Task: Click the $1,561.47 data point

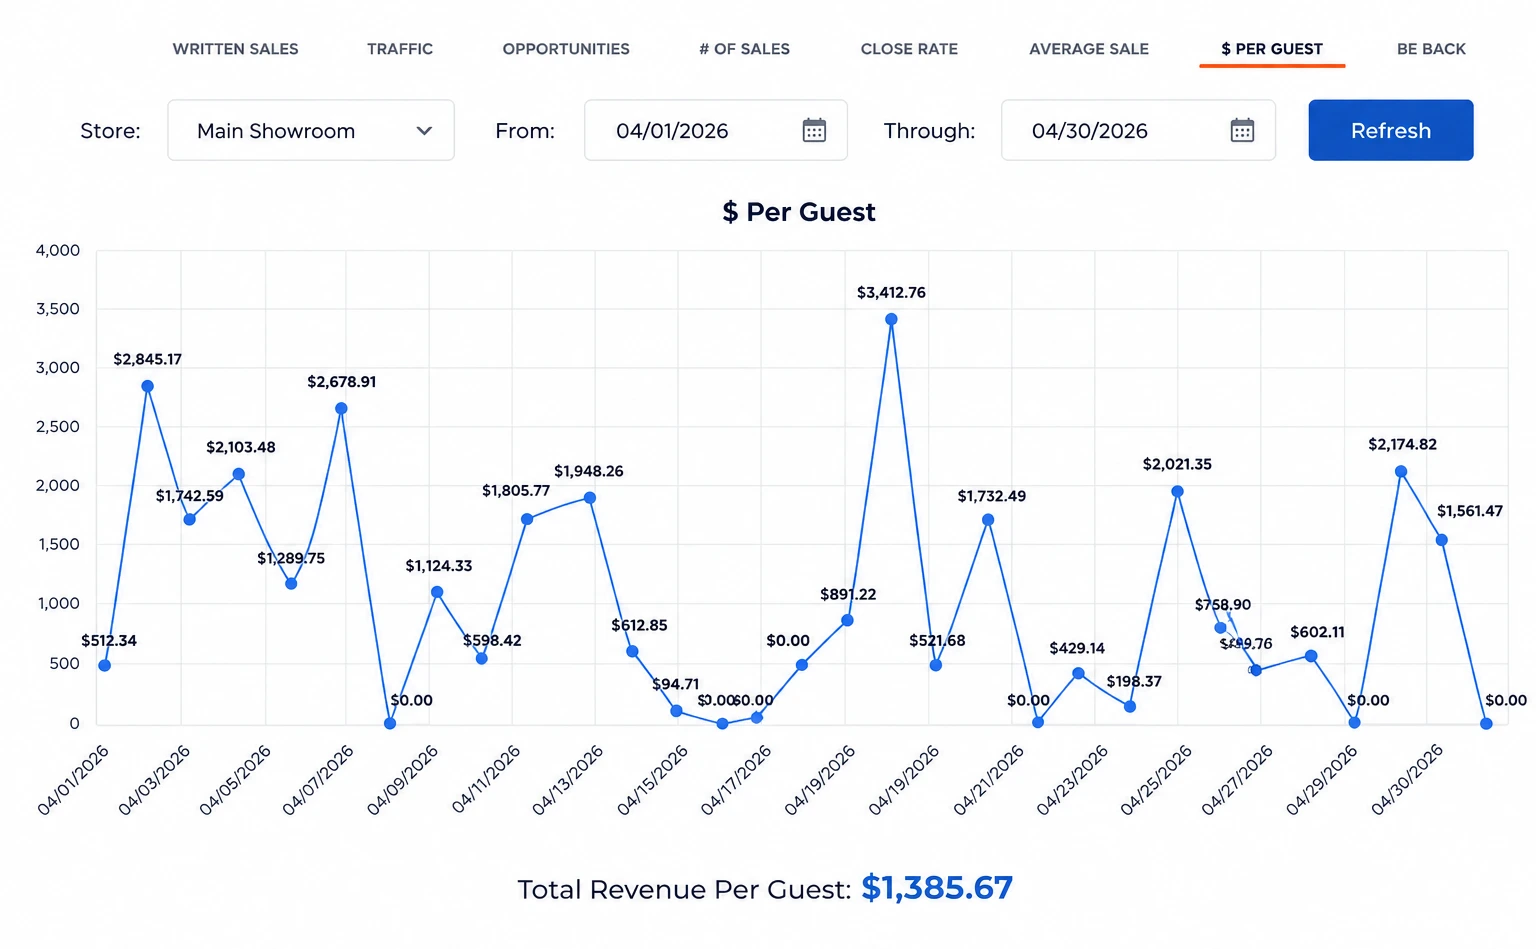Action: (x=1442, y=540)
